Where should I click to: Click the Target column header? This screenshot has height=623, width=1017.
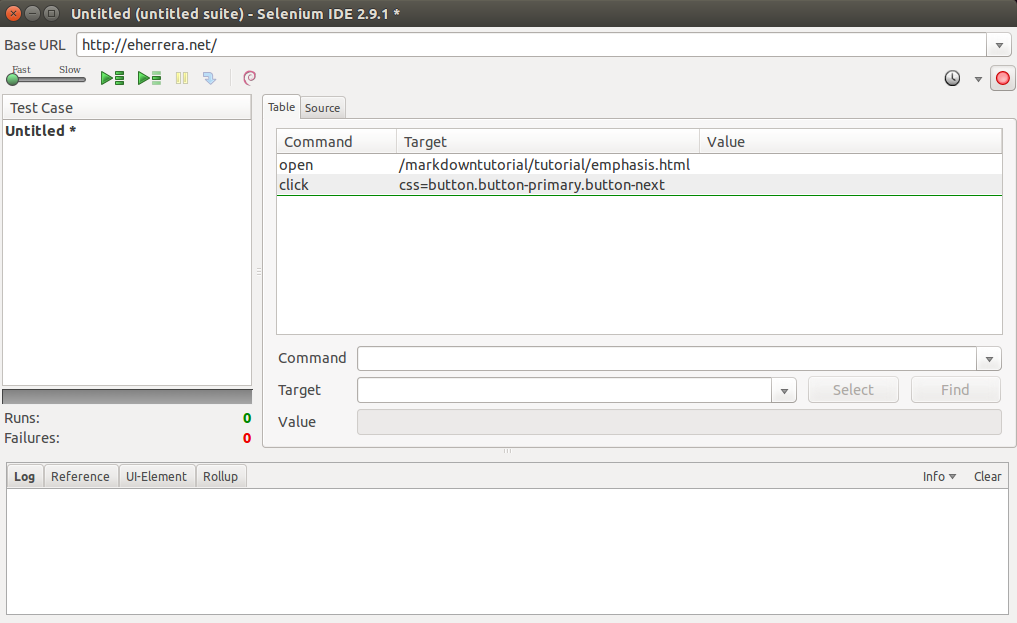pos(548,141)
